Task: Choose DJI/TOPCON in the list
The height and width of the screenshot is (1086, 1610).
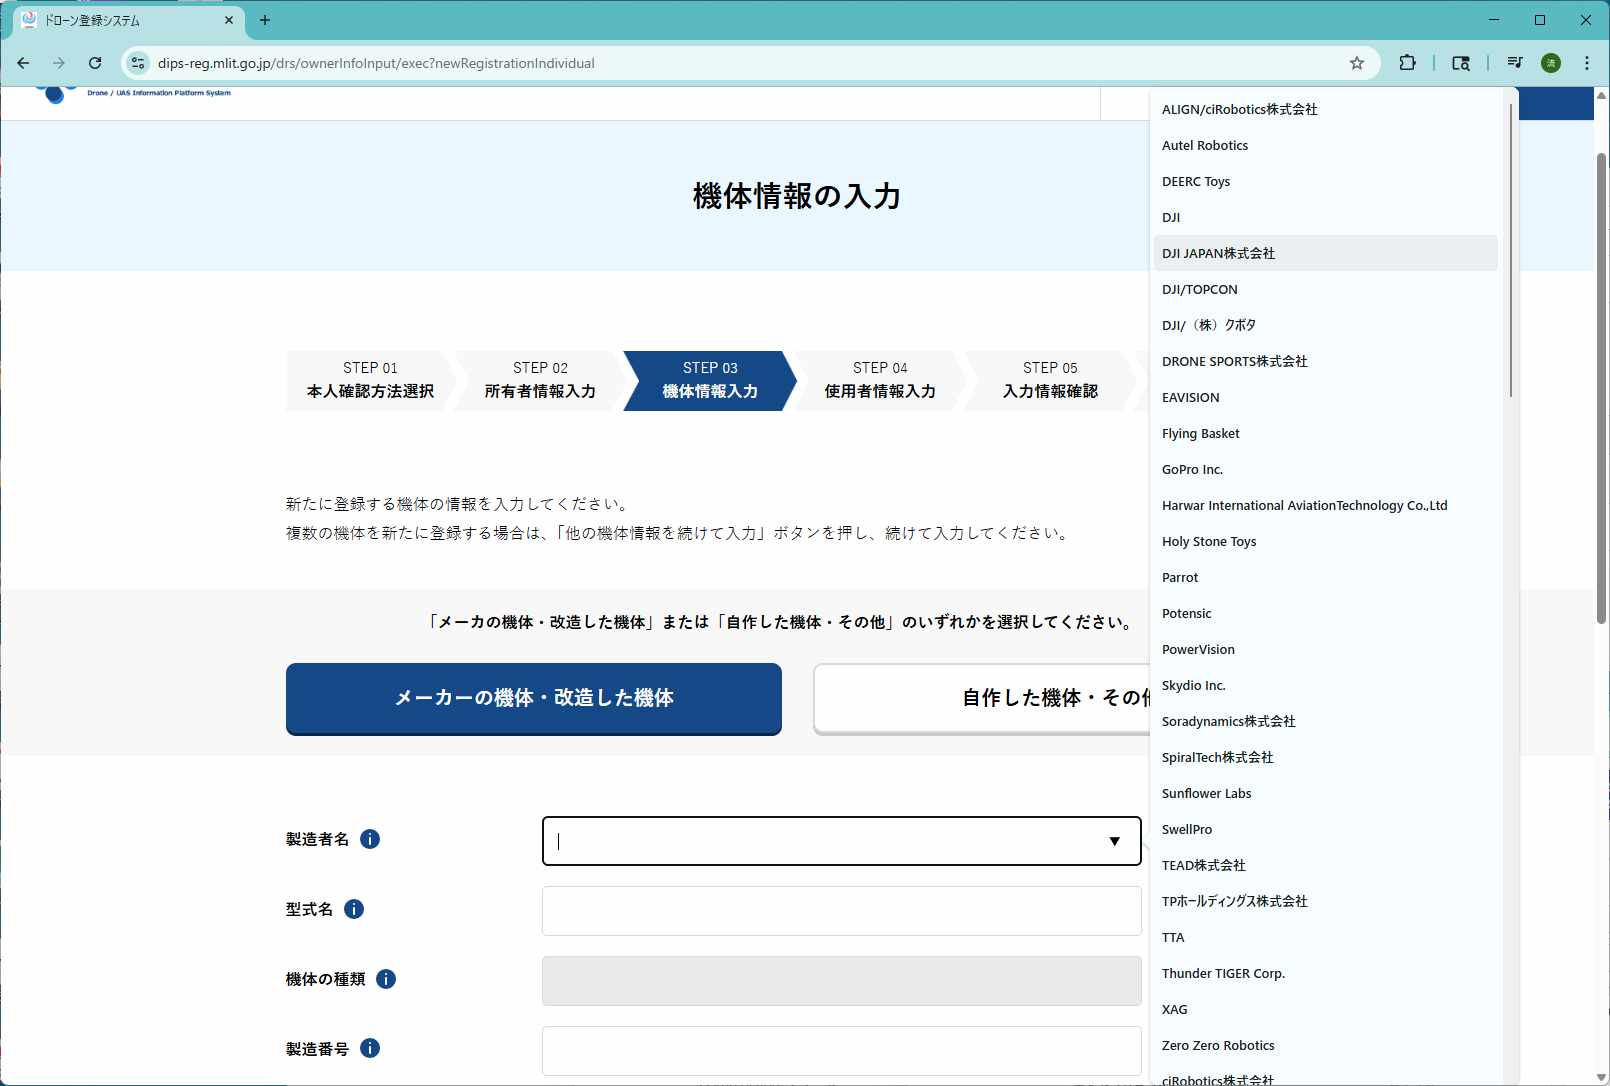Action: 1326,289
